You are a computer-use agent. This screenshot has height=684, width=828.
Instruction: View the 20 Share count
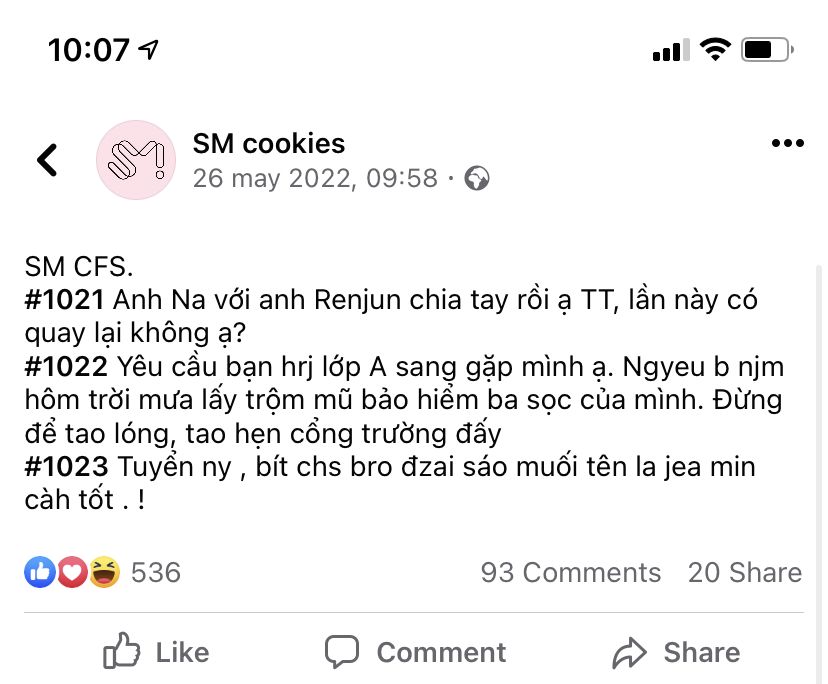[x=744, y=572]
